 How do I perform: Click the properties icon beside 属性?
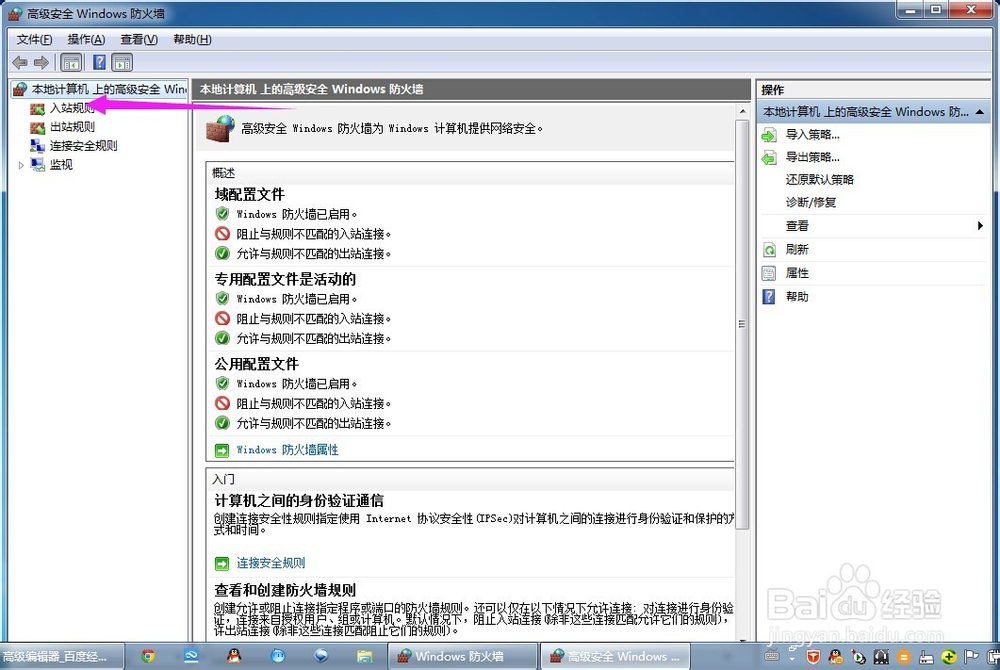pyautogui.click(x=769, y=273)
